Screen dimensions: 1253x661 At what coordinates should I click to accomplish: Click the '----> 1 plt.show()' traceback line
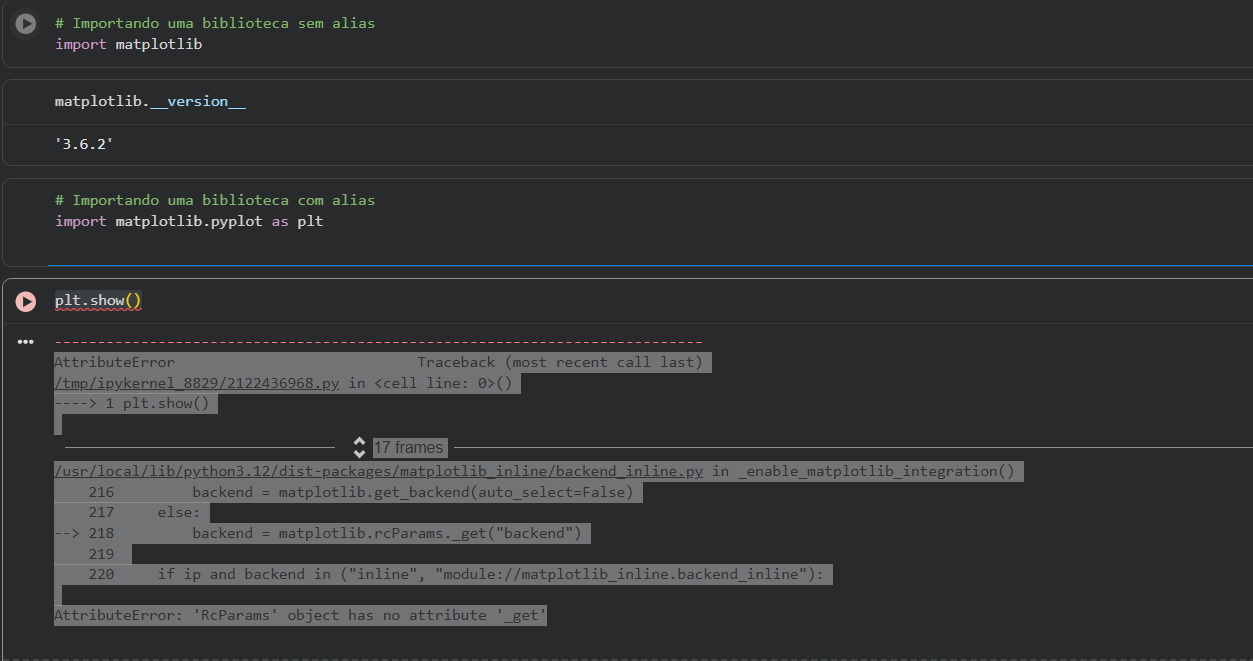point(136,404)
